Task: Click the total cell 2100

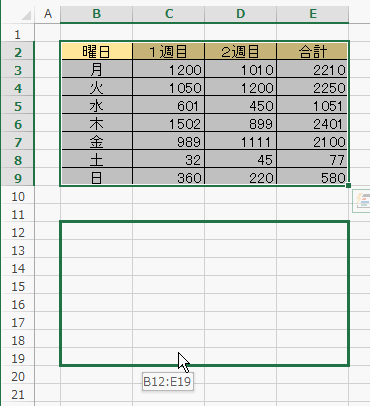Action: point(312,142)
